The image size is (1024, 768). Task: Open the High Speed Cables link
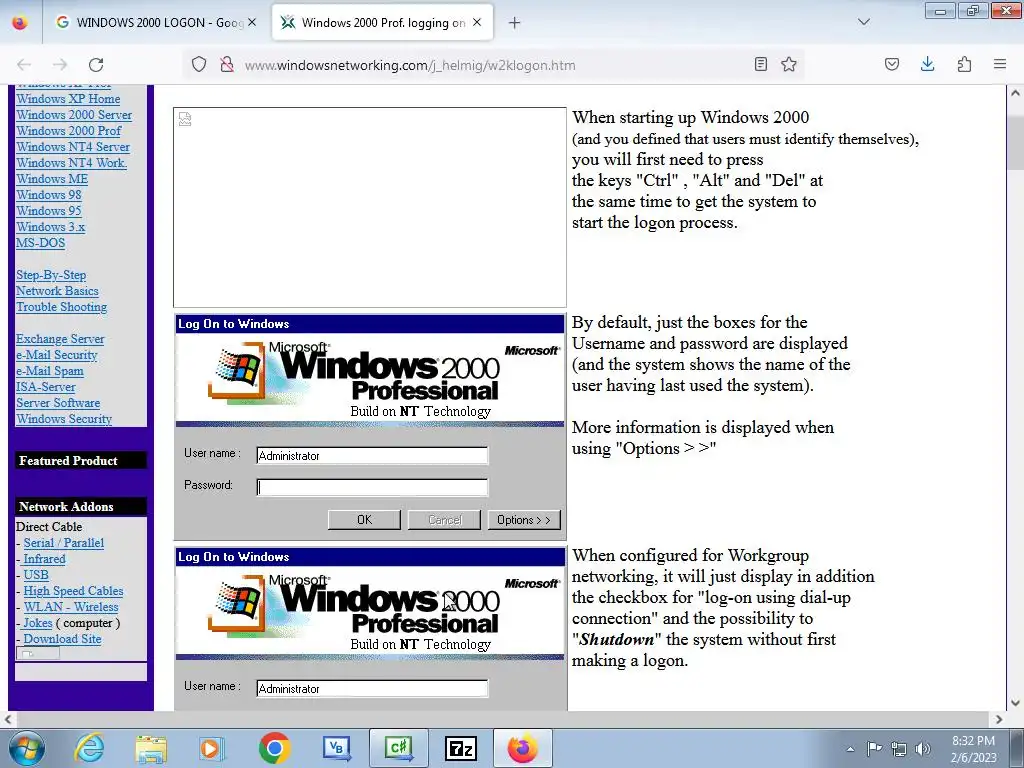tap(73, 591)
